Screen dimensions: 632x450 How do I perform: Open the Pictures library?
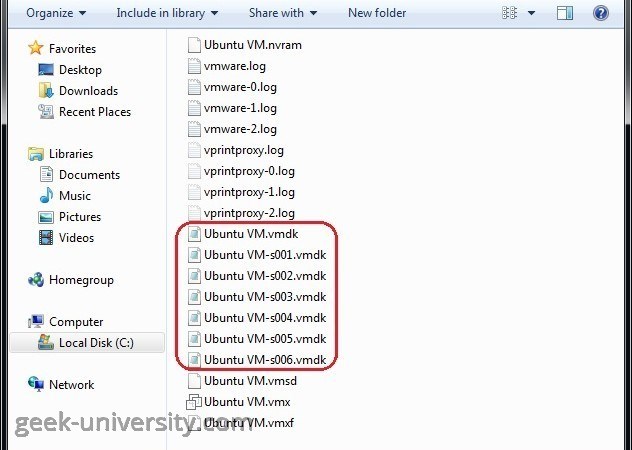coord(80,217)
